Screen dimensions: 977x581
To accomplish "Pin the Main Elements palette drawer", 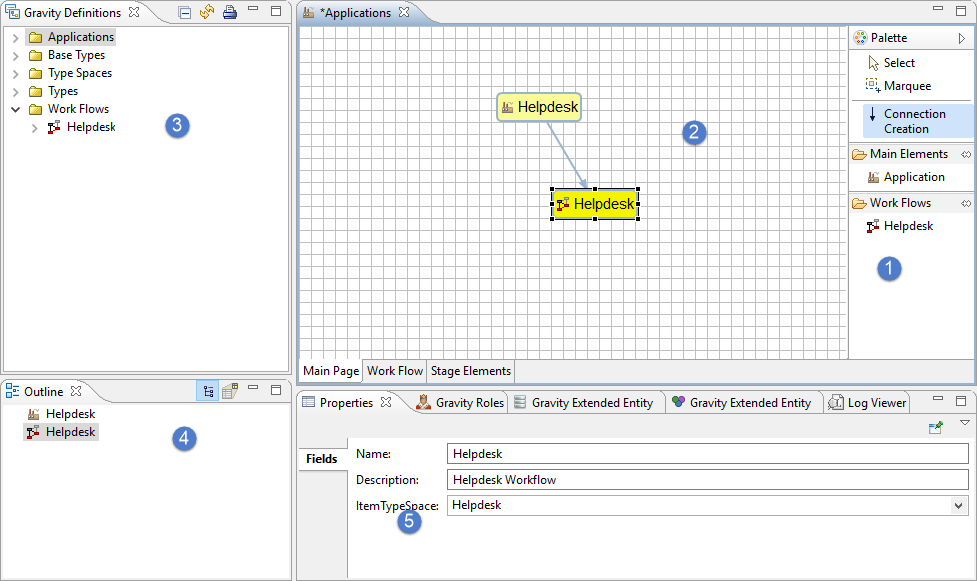I will click(x=966, y=155).
